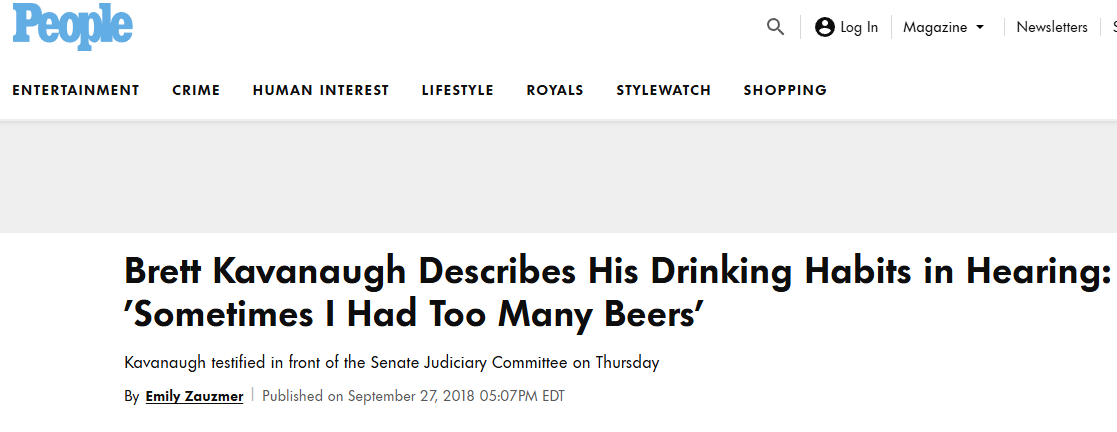The image size is (1117, 432).
Task: Expand the arrow next to Magazine
Action: (x=980, y=28)
